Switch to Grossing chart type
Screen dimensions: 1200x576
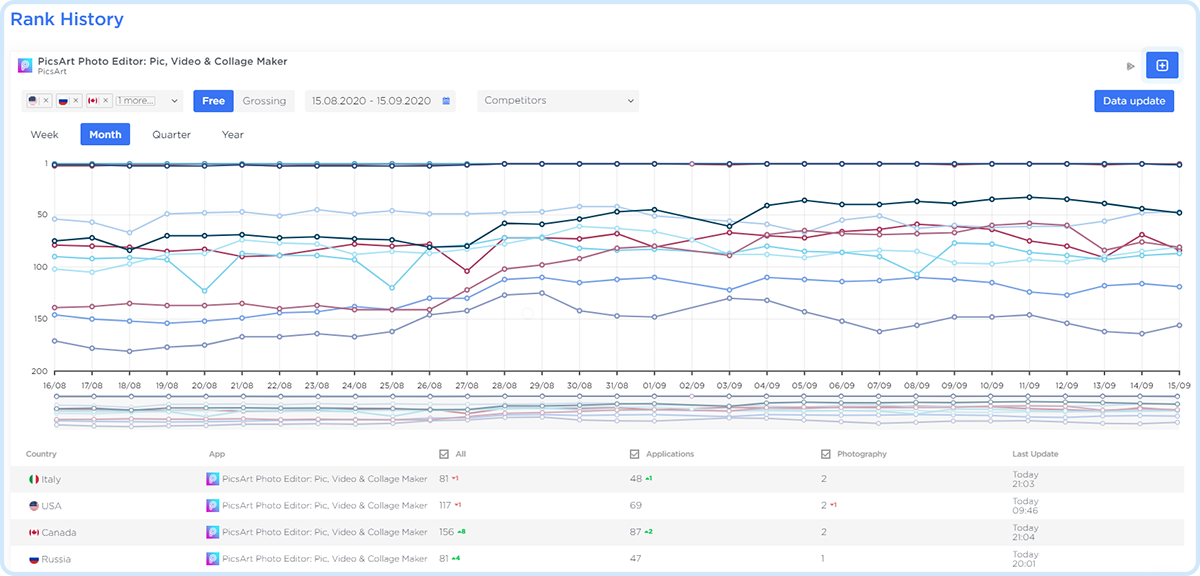[264, 101]
